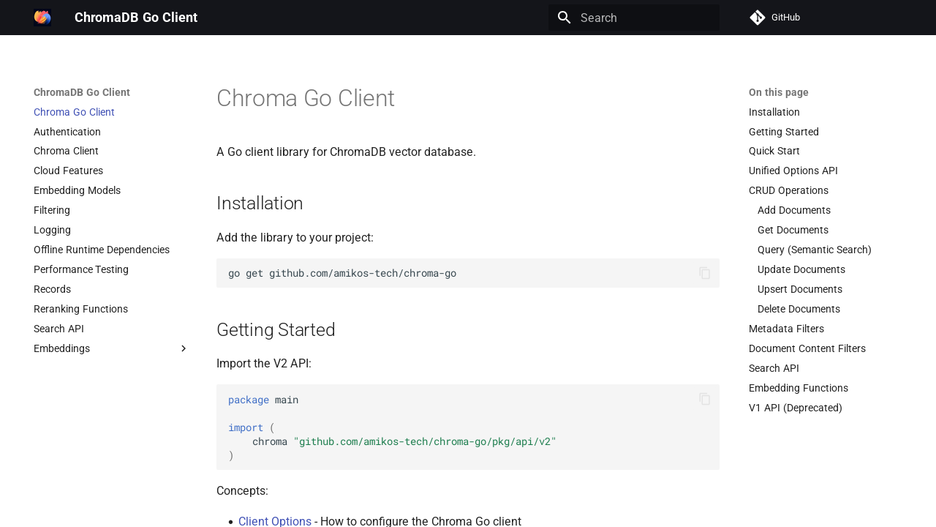Jump to Upsert Documents subsection
The height and width of the screenshot is (527, 936).
click(799, 289)
